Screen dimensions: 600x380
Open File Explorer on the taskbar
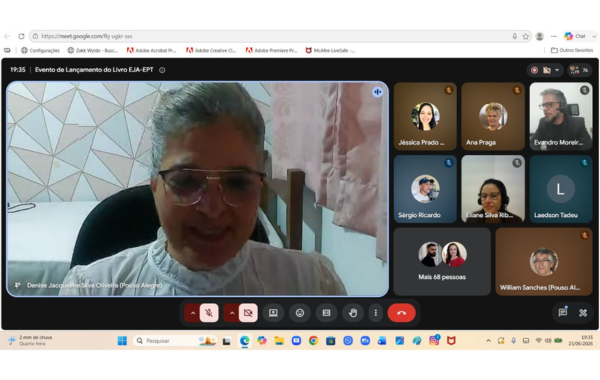(x=279, y=341)
